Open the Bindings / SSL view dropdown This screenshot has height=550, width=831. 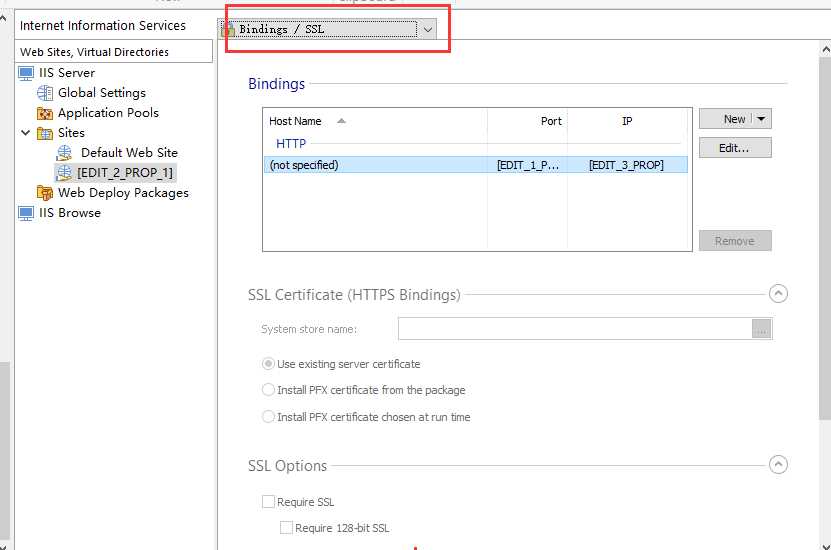coord(428,29)
